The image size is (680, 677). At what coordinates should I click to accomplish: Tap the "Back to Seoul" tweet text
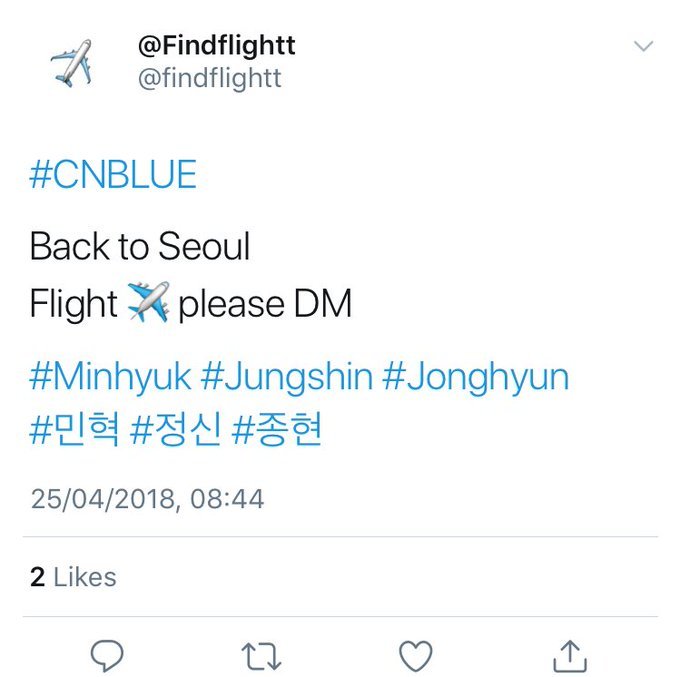click(x=140, y=246)
